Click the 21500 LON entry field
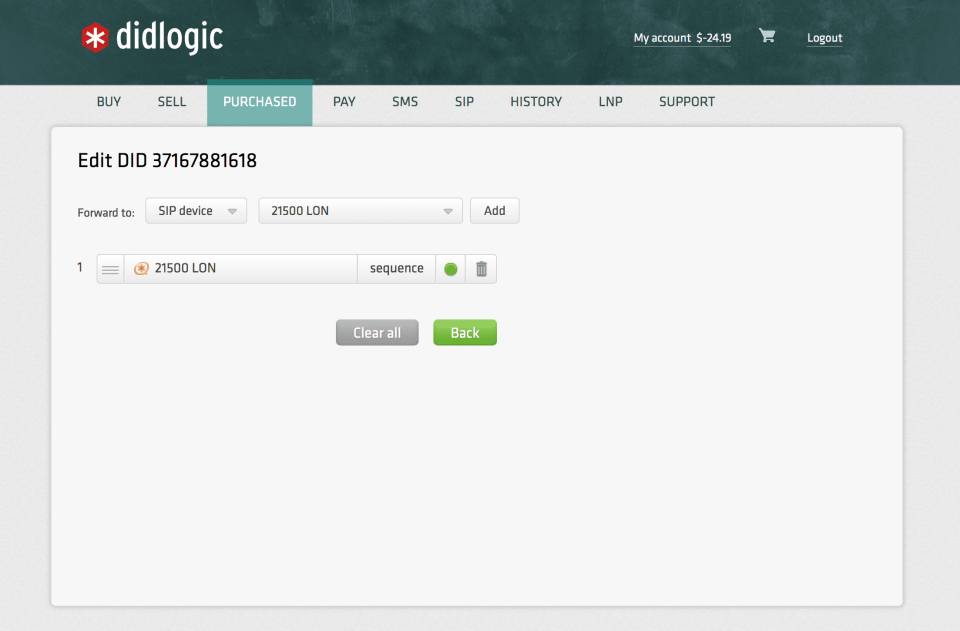 pos(240,268)
